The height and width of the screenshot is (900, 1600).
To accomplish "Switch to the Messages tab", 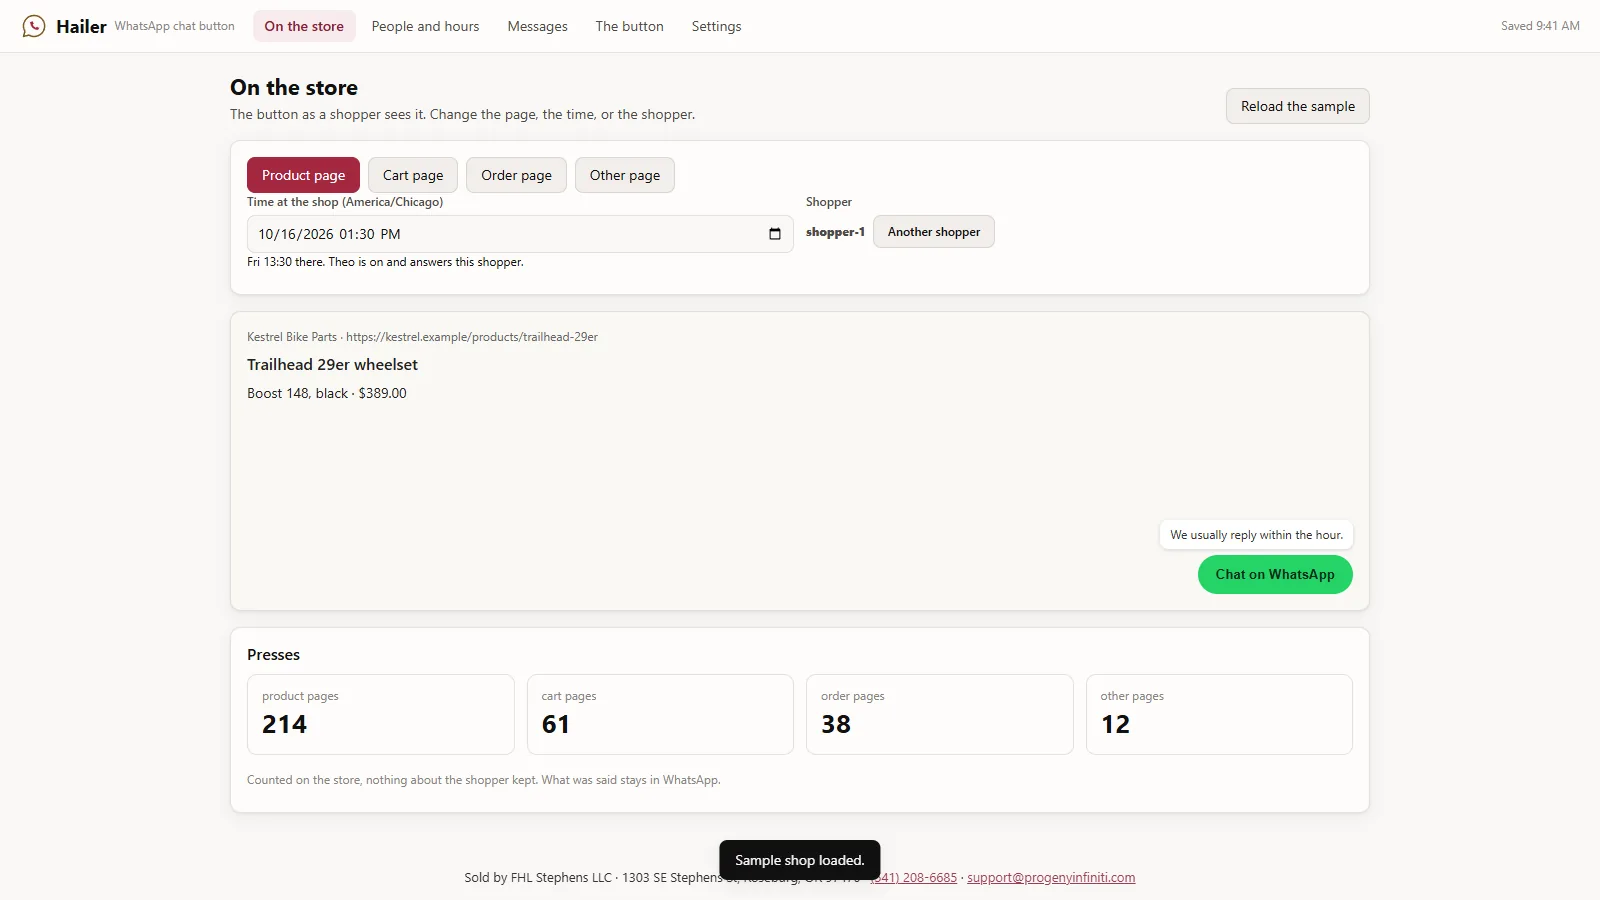I will pyautogui.click(x=537, y=26).
